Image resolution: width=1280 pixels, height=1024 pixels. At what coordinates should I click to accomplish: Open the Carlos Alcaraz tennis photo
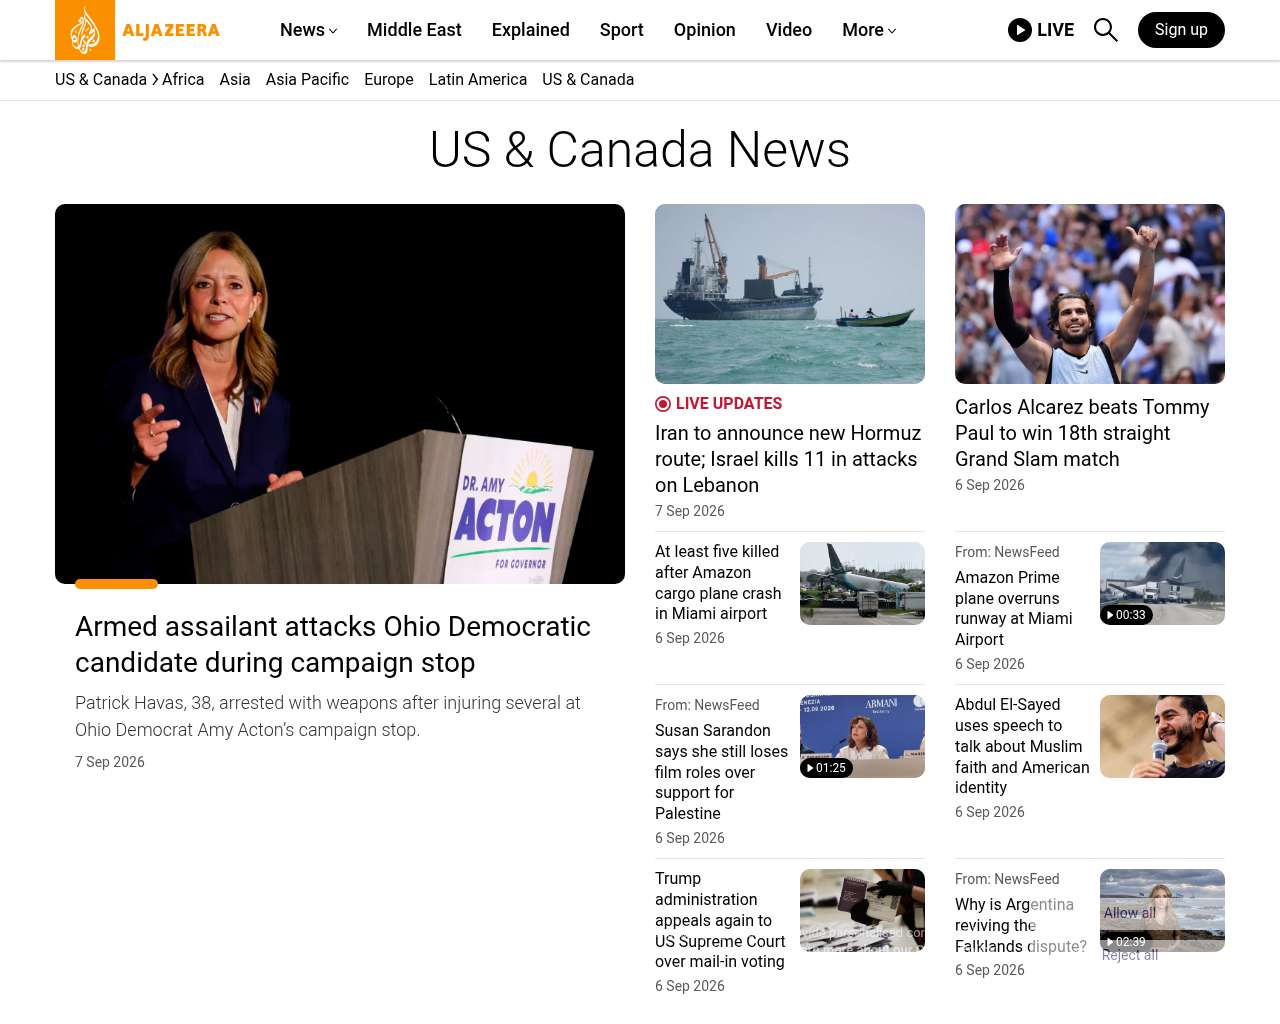pyautogui.click(x=1090, y=294)
